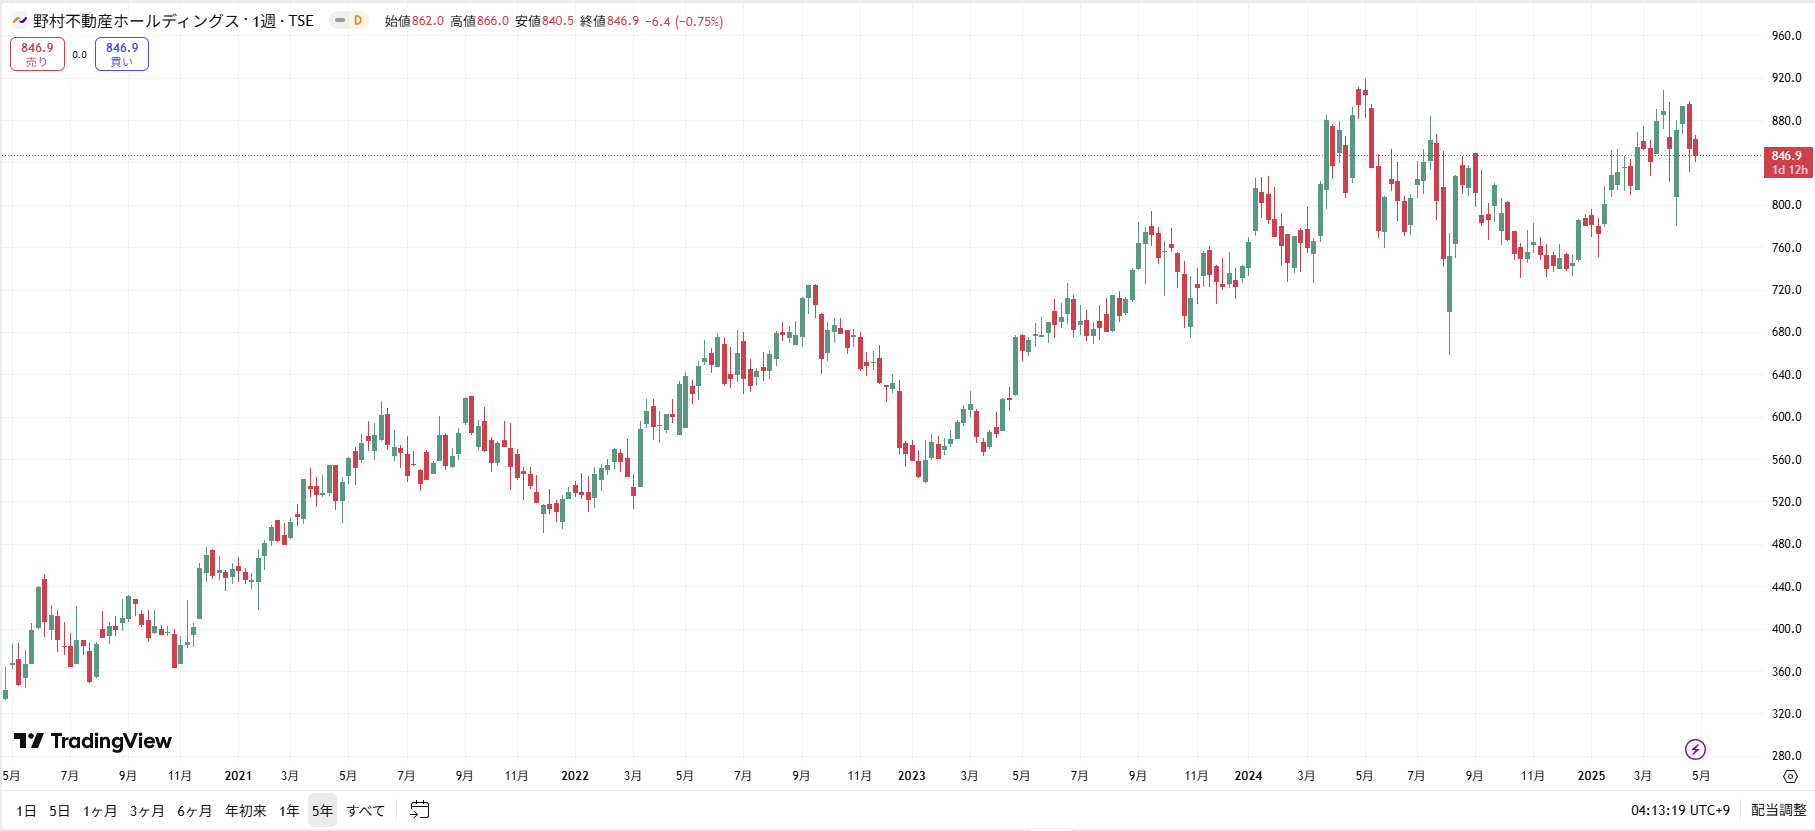Click the 2022 time axis label

[x=575, y=776]
